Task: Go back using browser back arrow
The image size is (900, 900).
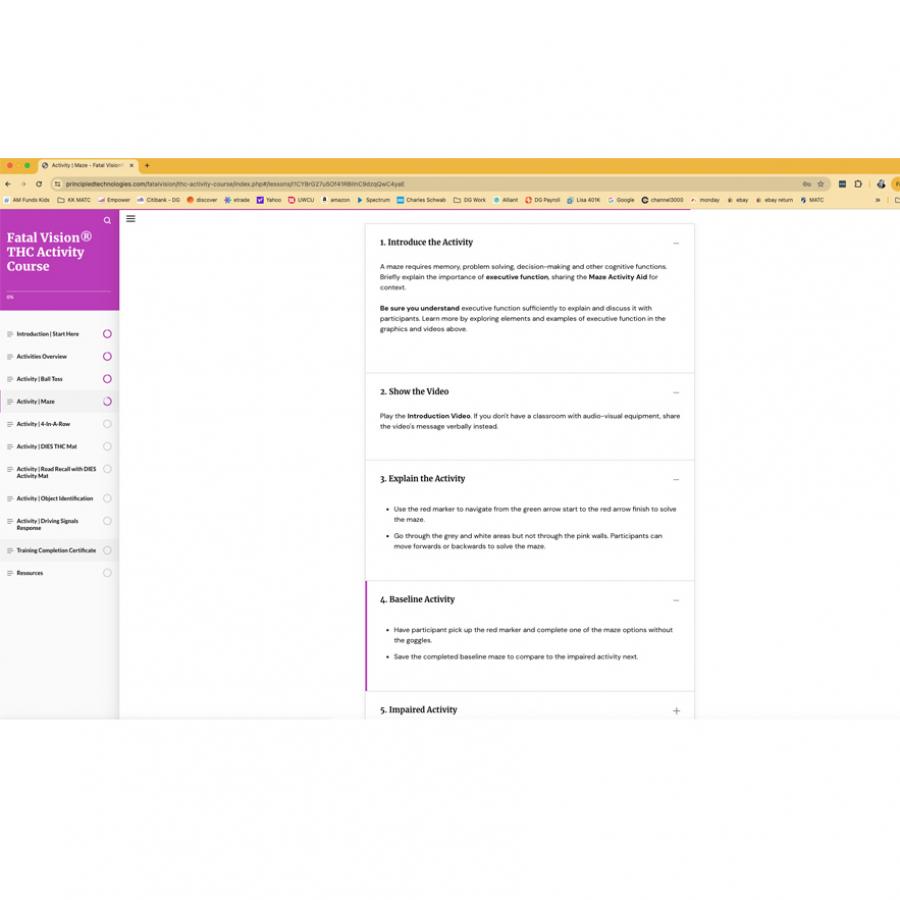Action: coord(9,184)
